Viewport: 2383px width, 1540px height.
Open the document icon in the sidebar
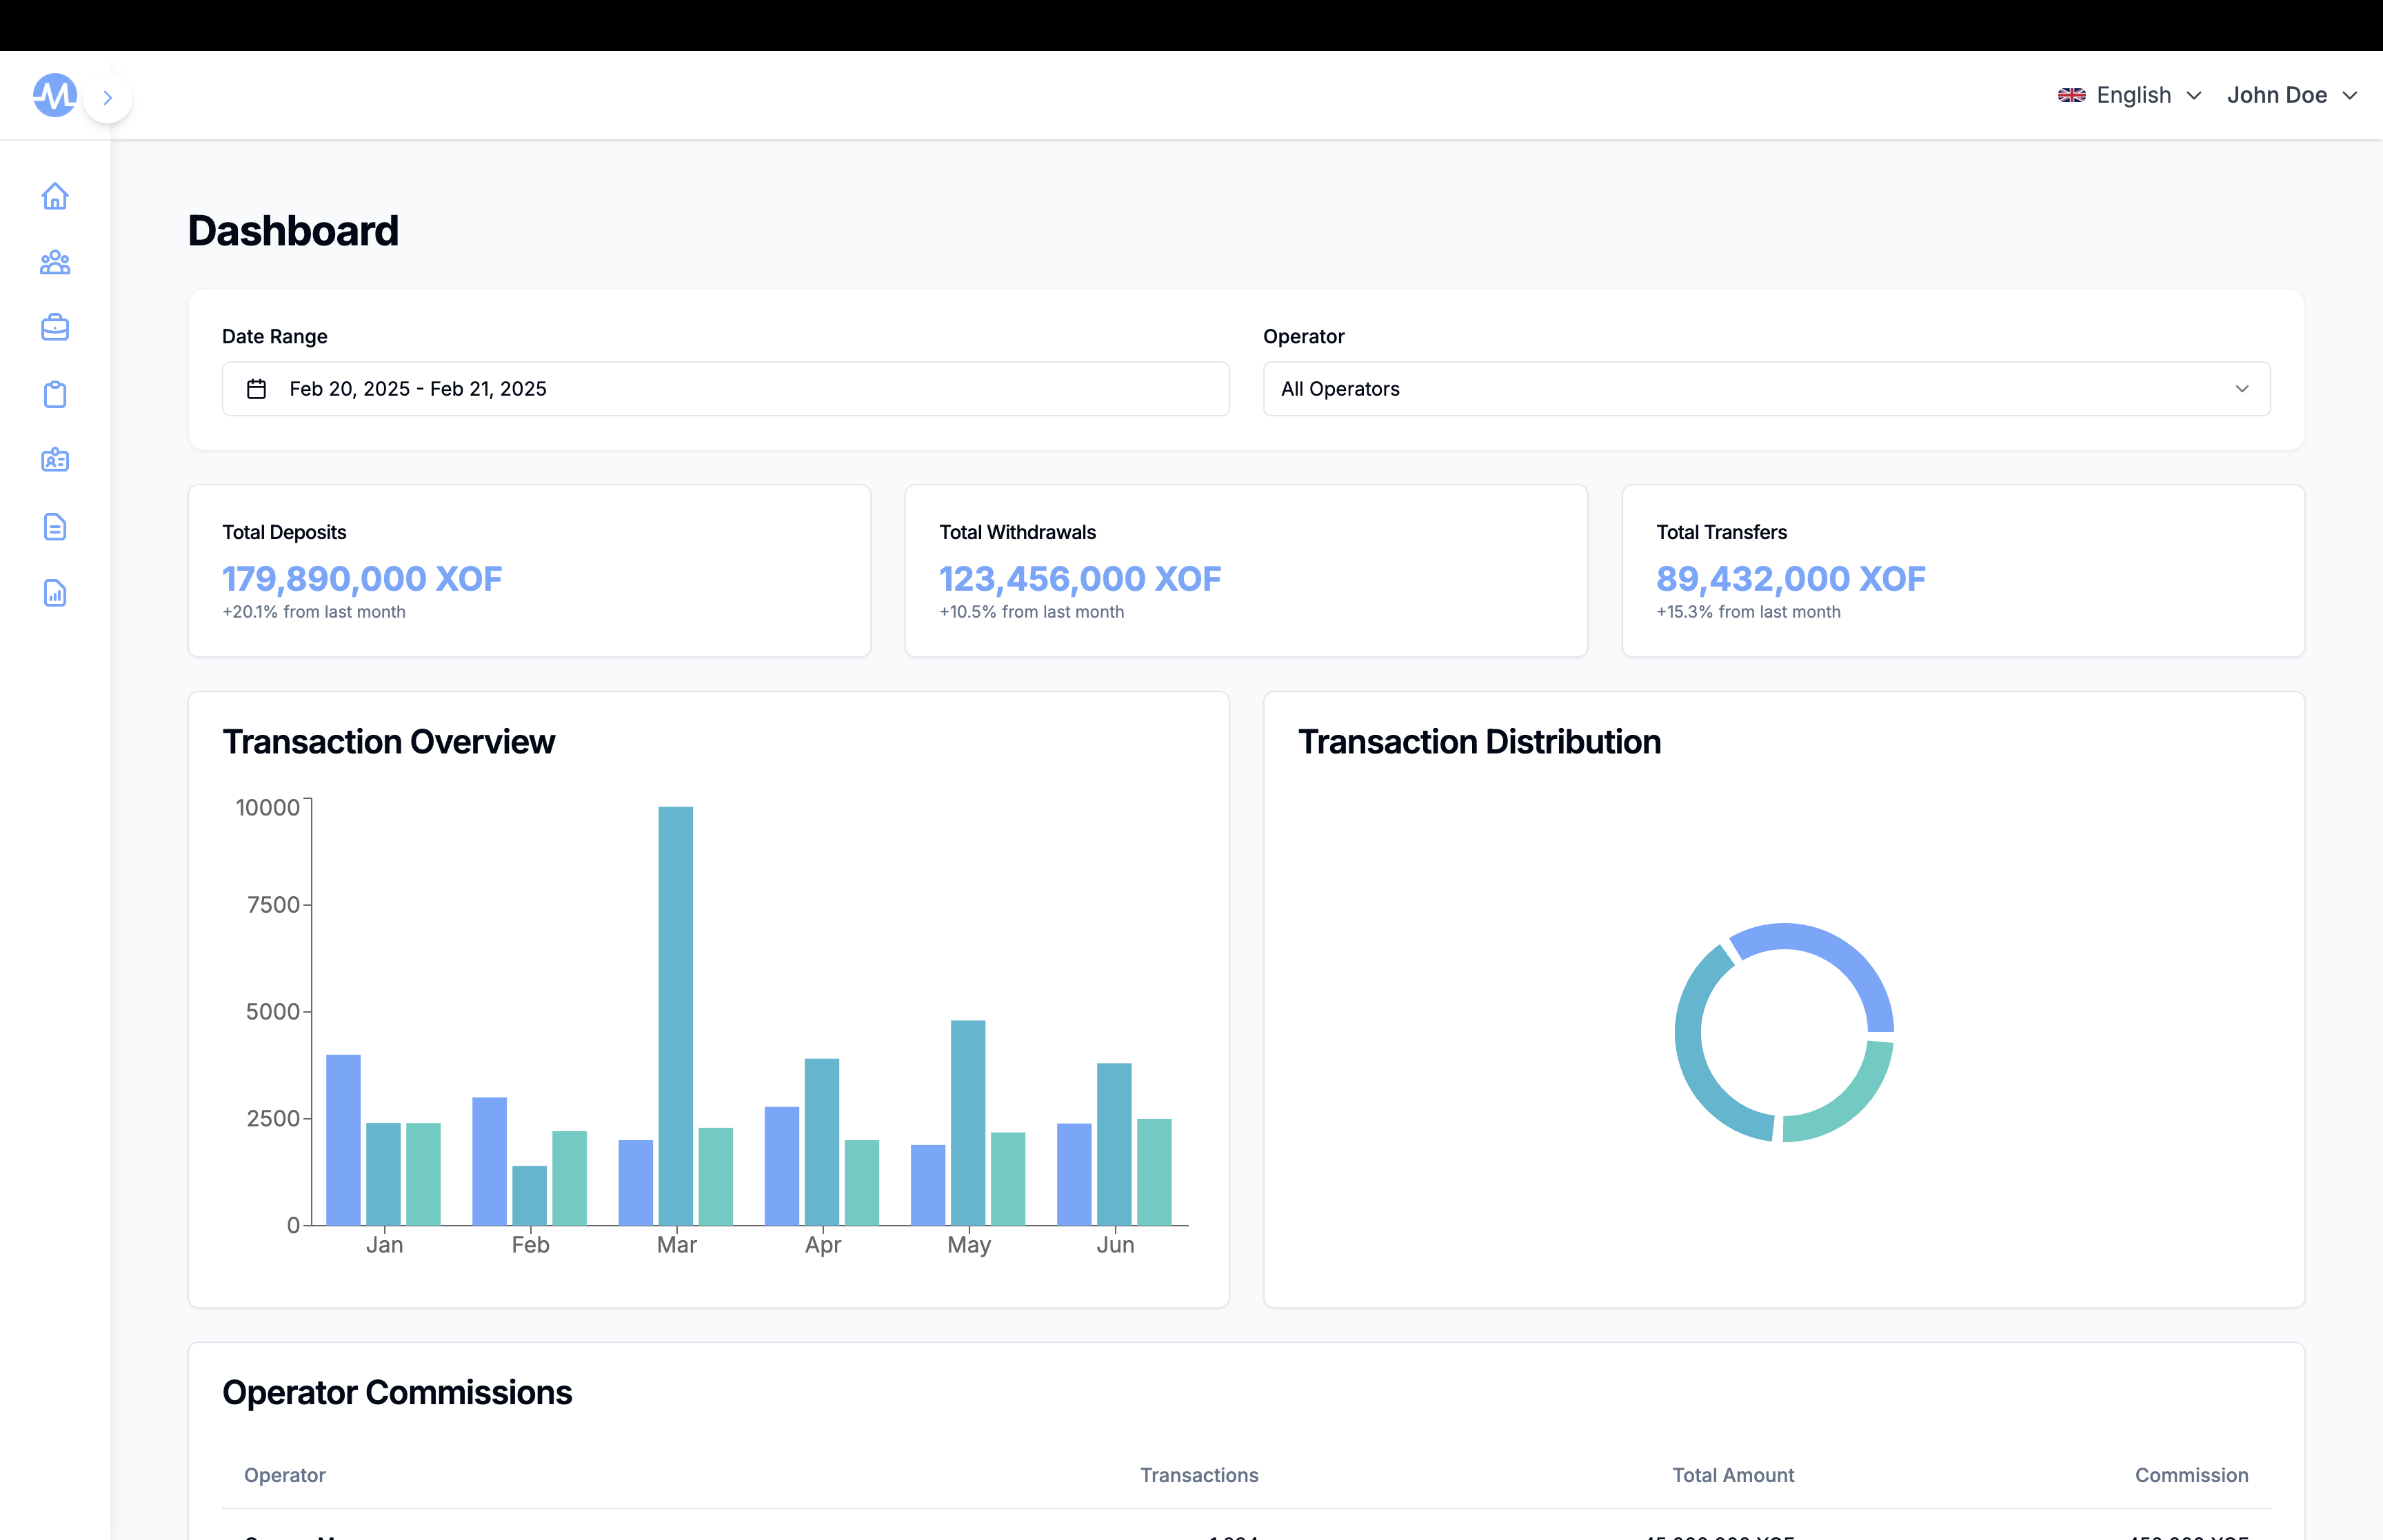pyautogui.click(x=55, y=527)
